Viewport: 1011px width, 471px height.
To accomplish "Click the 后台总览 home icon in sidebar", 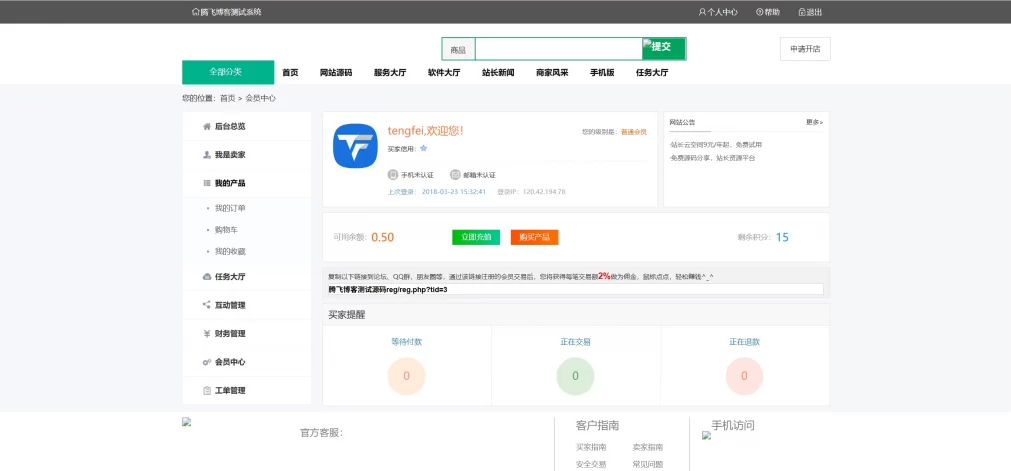I will pos(207,127).
